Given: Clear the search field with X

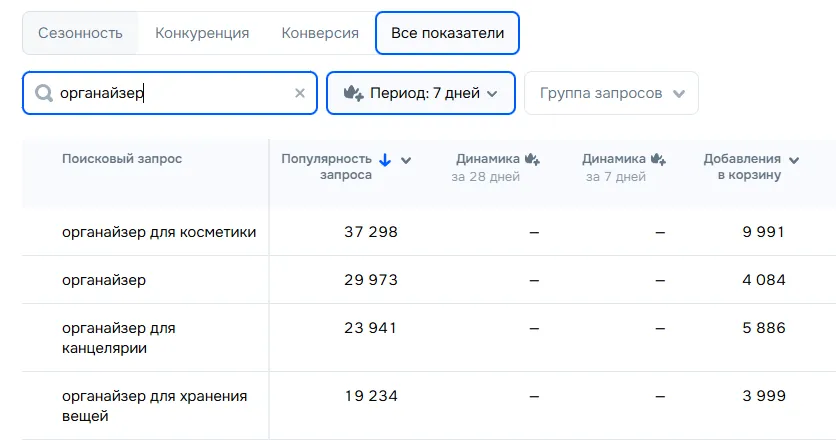Looking at the screenshot, I should 299,93.
